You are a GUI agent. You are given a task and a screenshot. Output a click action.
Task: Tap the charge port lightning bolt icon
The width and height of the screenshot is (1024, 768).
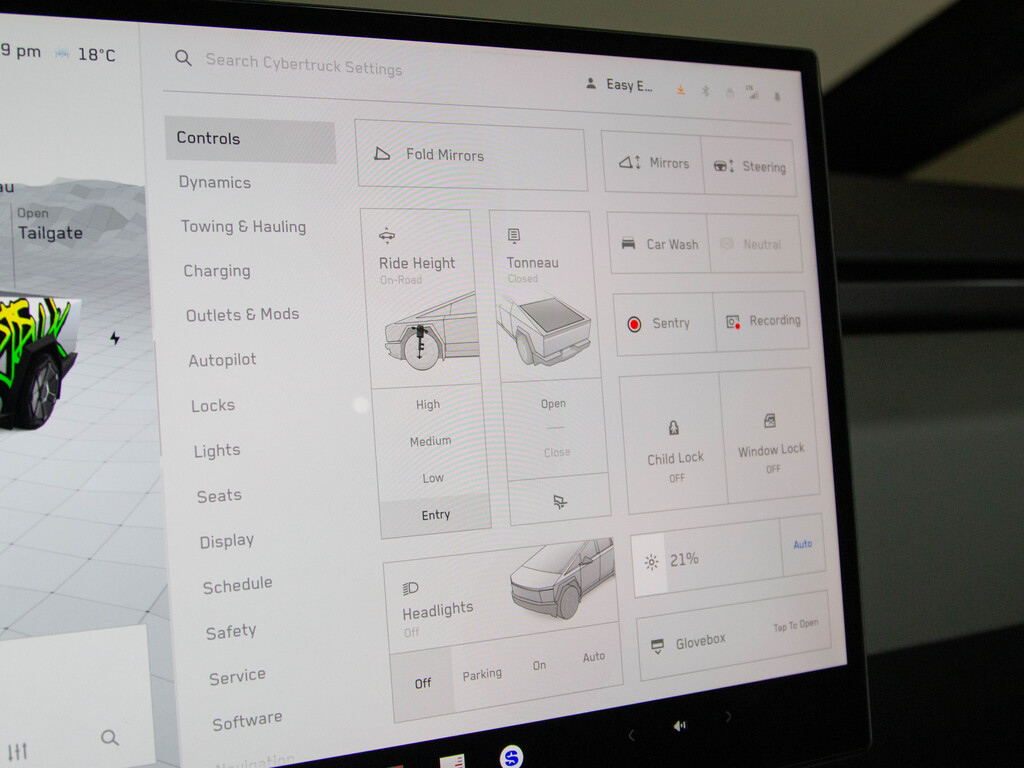coord(115,338)
